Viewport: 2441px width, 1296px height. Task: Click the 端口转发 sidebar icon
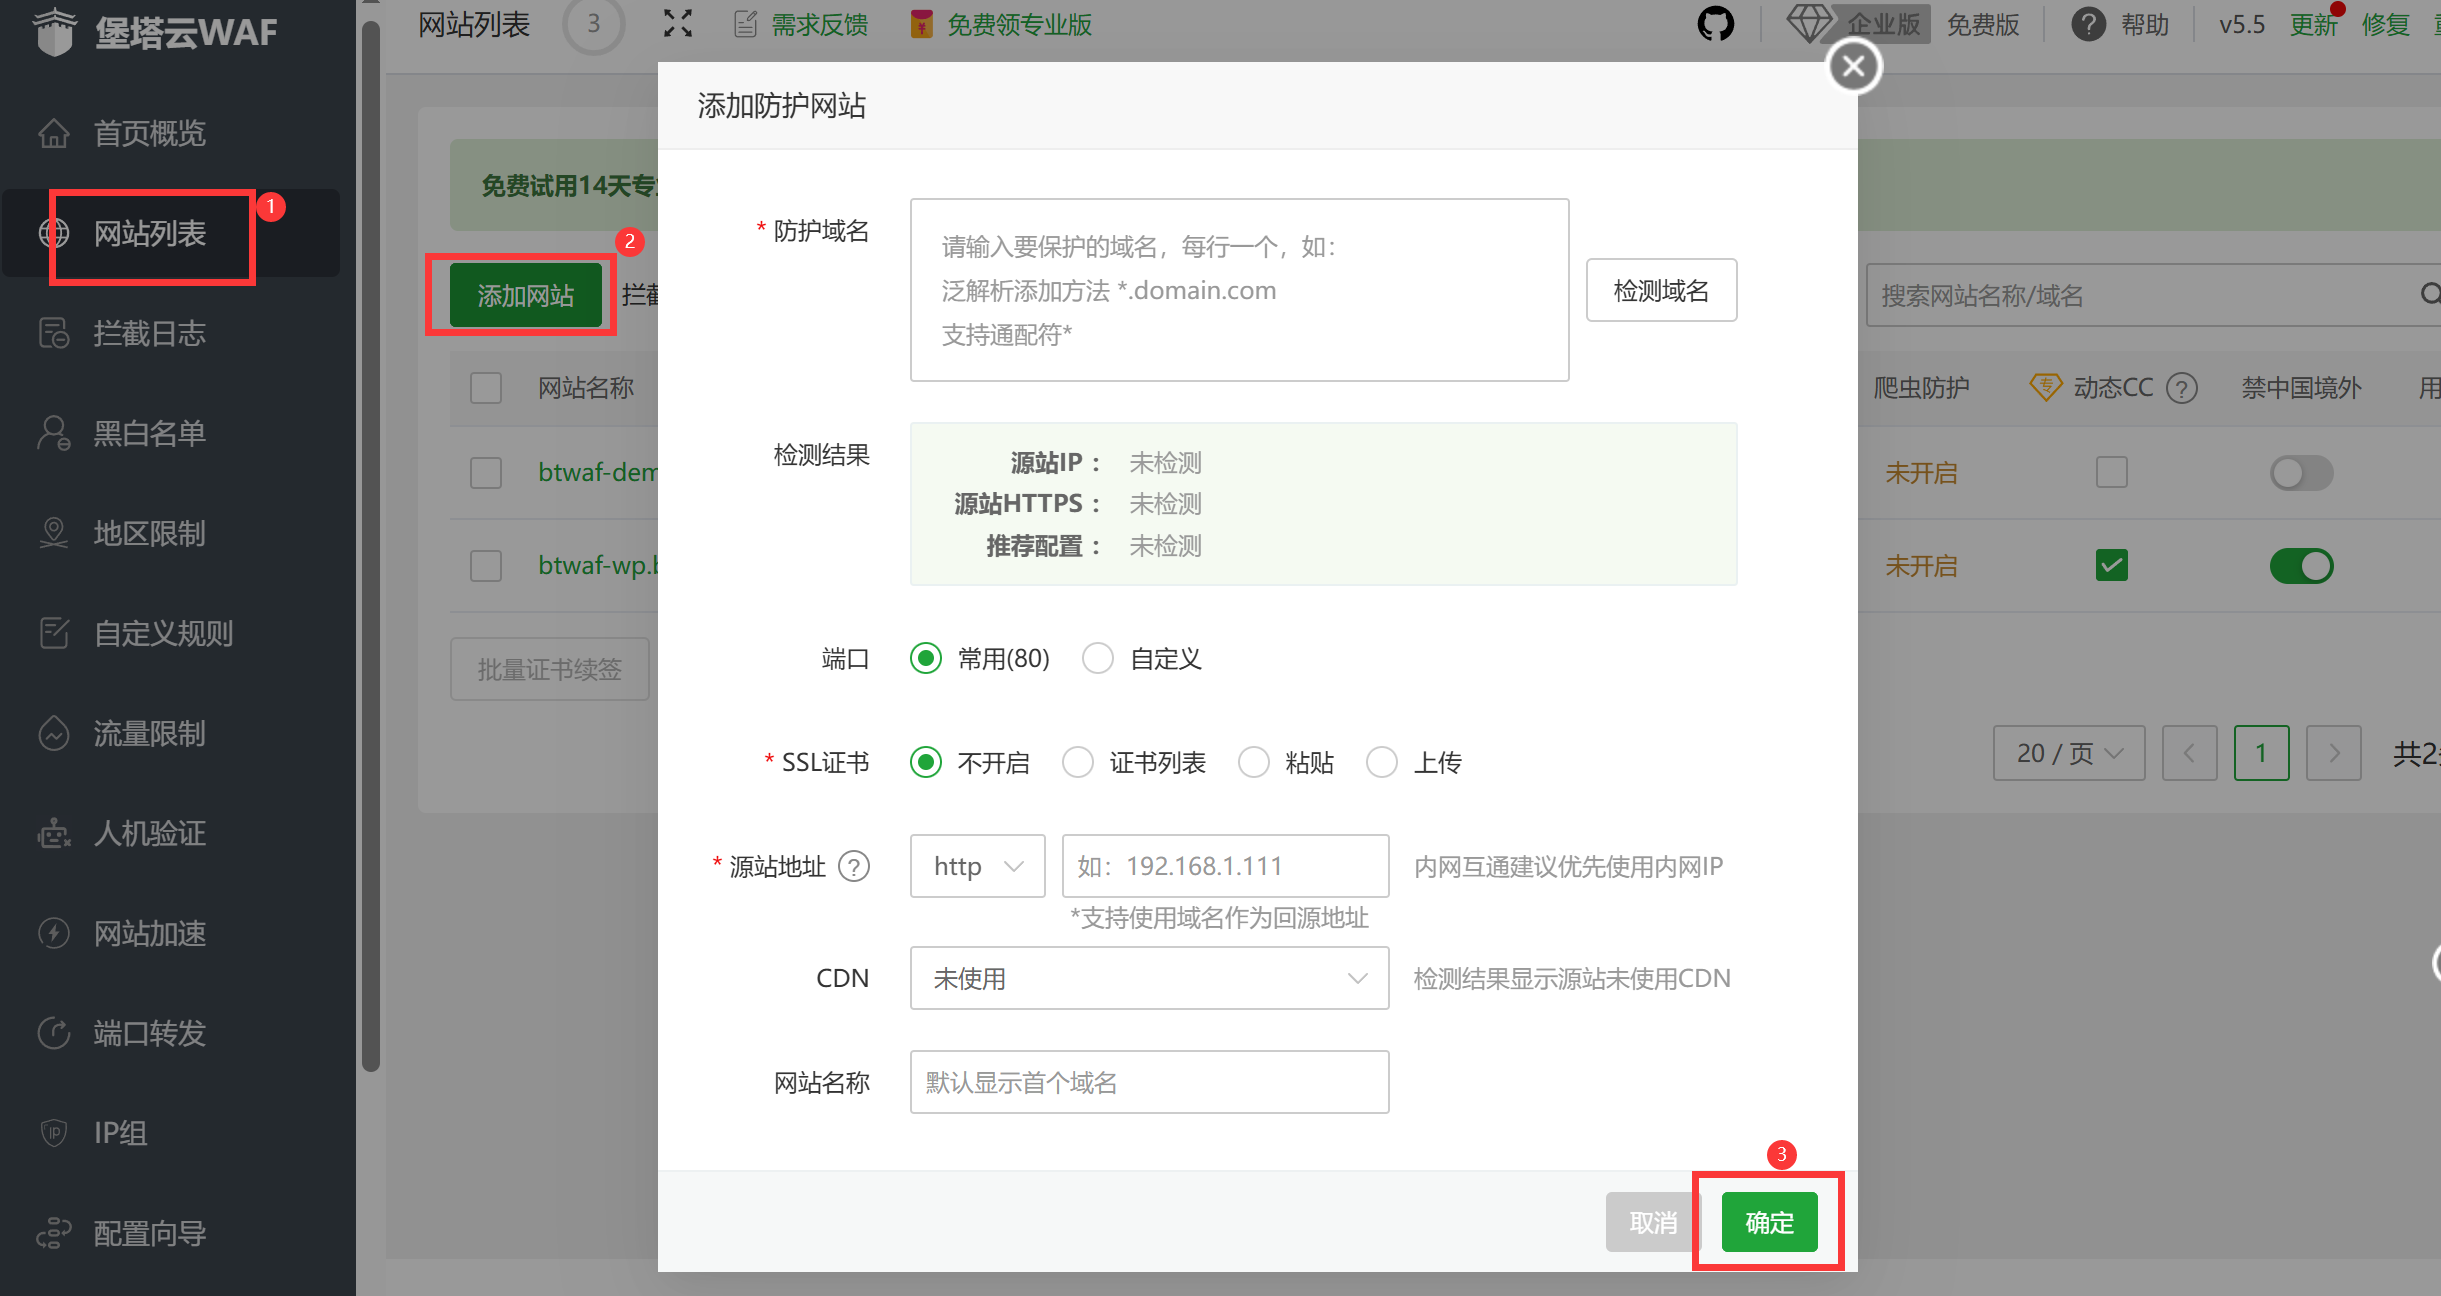coord(54,1033)
